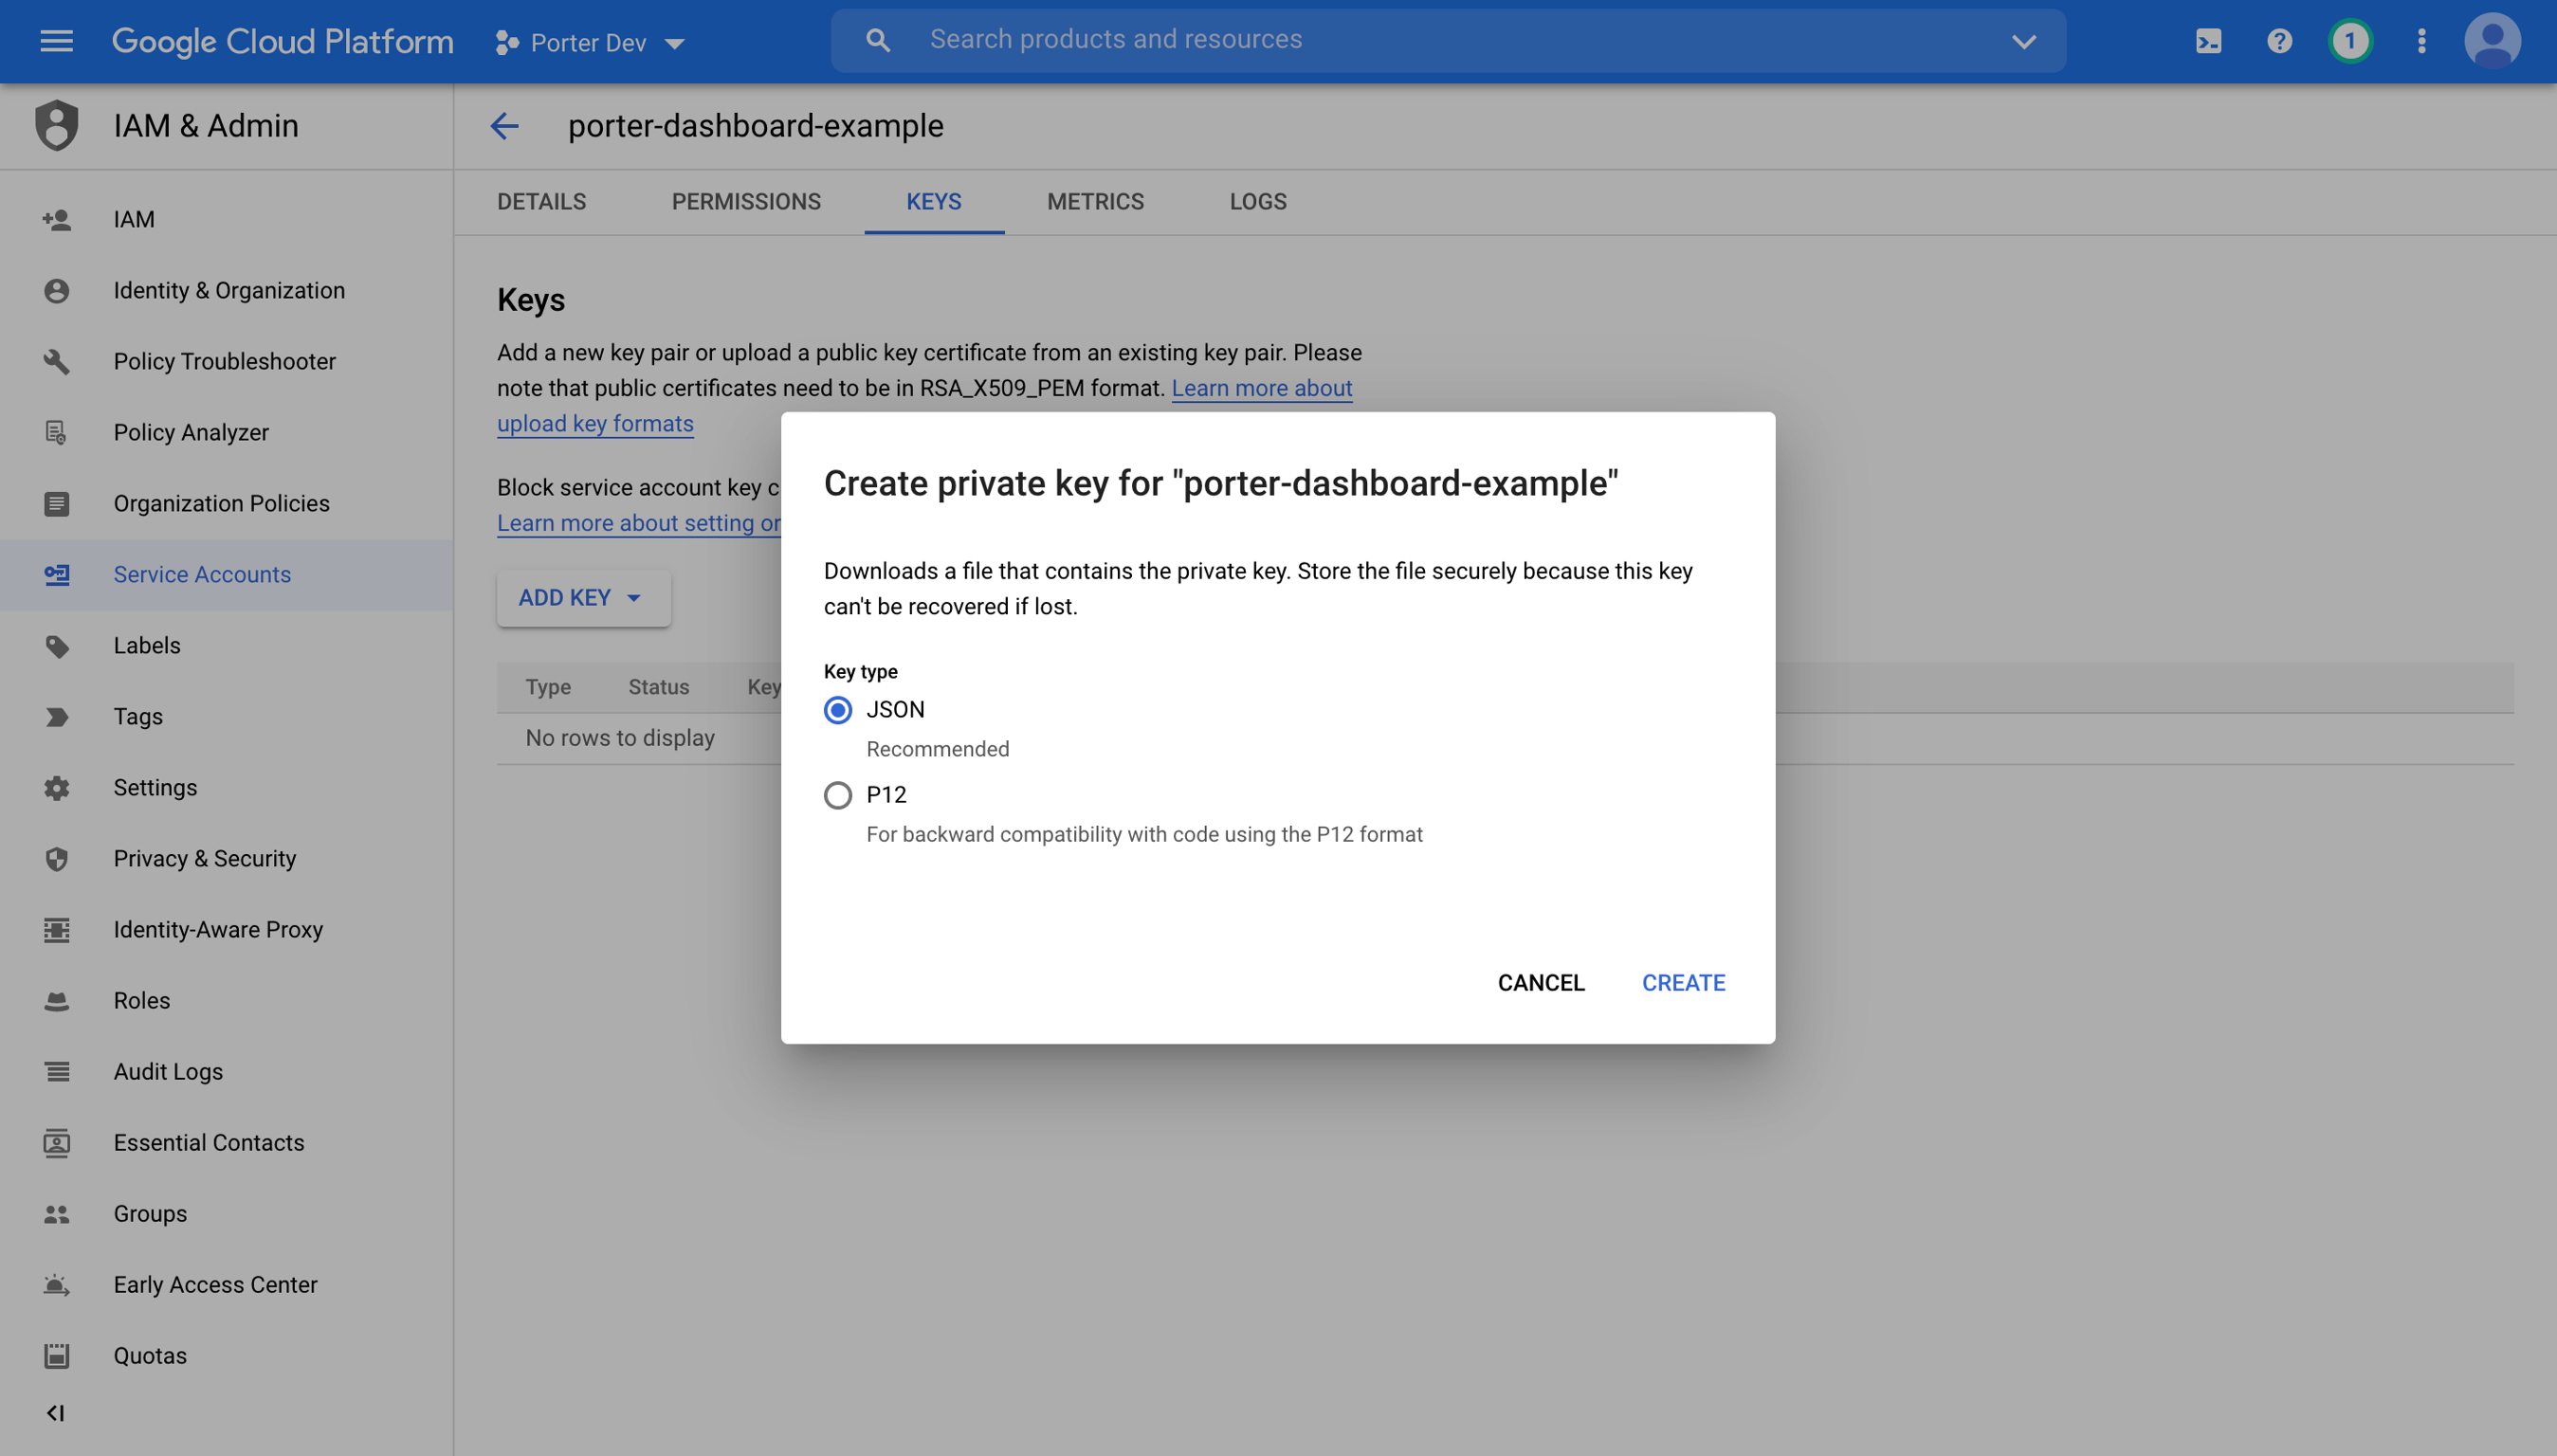Switch to the METRICS tab

coord(1095,202)
